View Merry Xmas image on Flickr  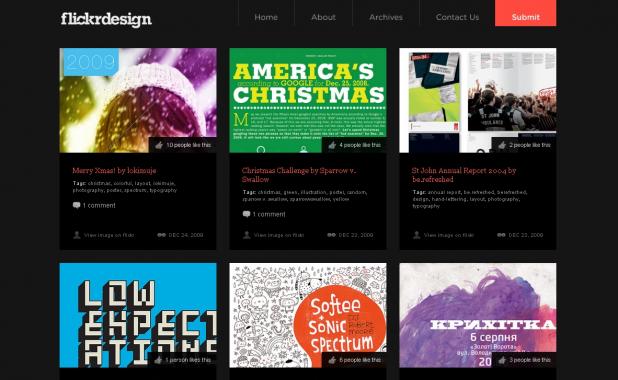click(109, 235)
